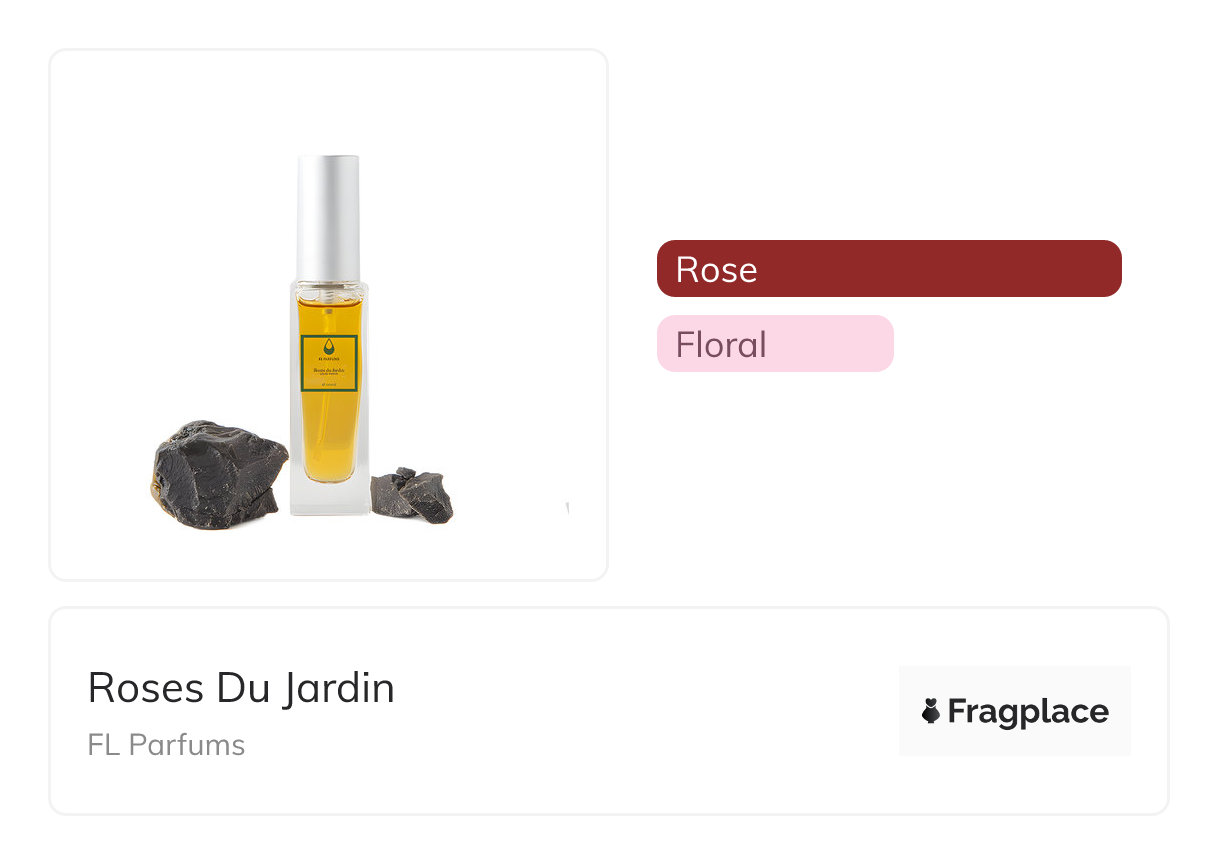Click the small black rocks right of bottle
This screenshot has width=1218, height=864.
(x=413, y=494)
